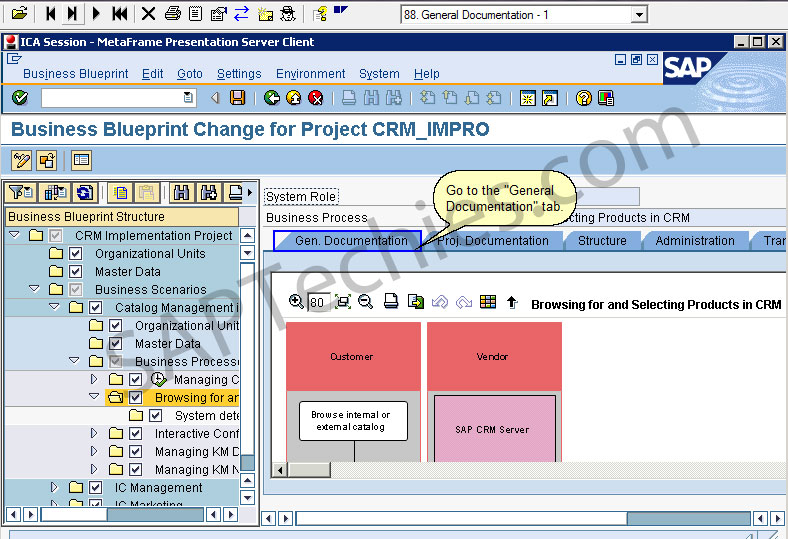Viewport: 788px width, 539px height.
Task: Open the General Documentation slide dropdown
Action: (x=639, y=15)
